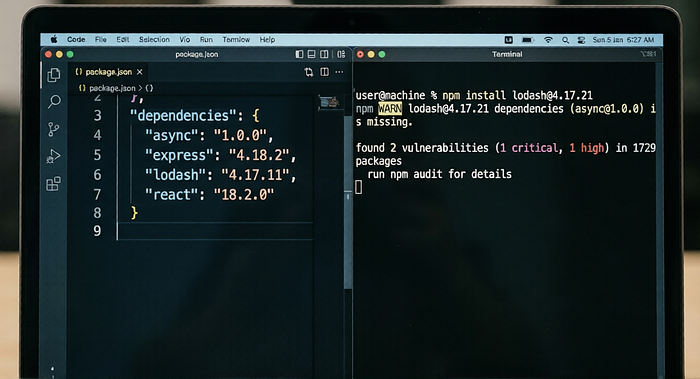The height and width of the screenshot is (379, 700).
Task: Click the "4.17.11" version value
Action: click(x=255, y=175)
